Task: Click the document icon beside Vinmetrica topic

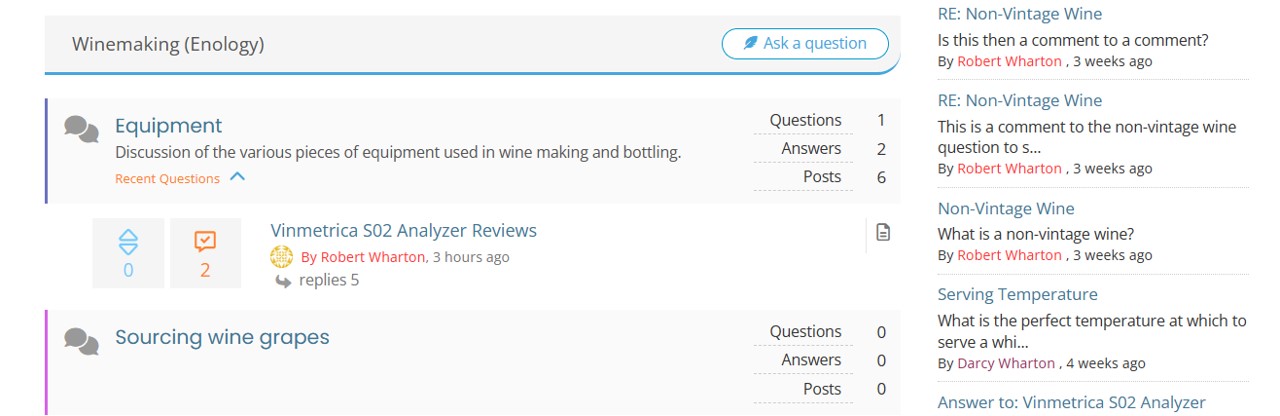Action: (883, 232)
